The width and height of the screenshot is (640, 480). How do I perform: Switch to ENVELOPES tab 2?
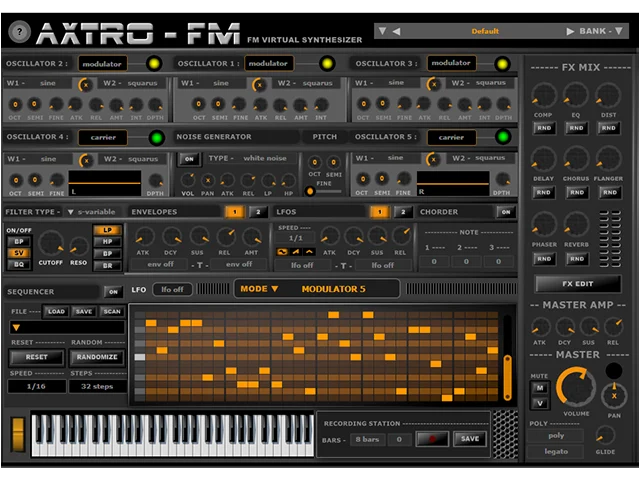coord(258,212)
